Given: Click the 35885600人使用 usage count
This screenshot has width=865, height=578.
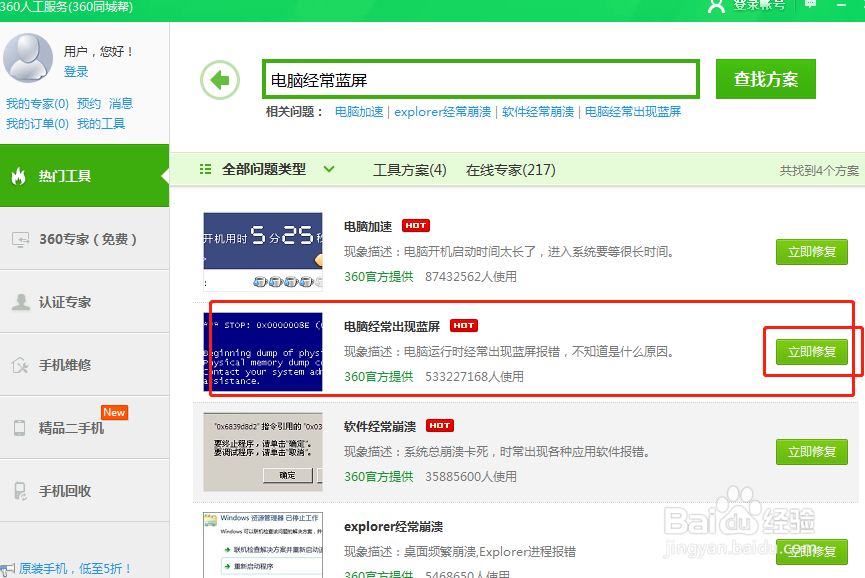Looking at the screenshot, I should click(x=471, y=477).
